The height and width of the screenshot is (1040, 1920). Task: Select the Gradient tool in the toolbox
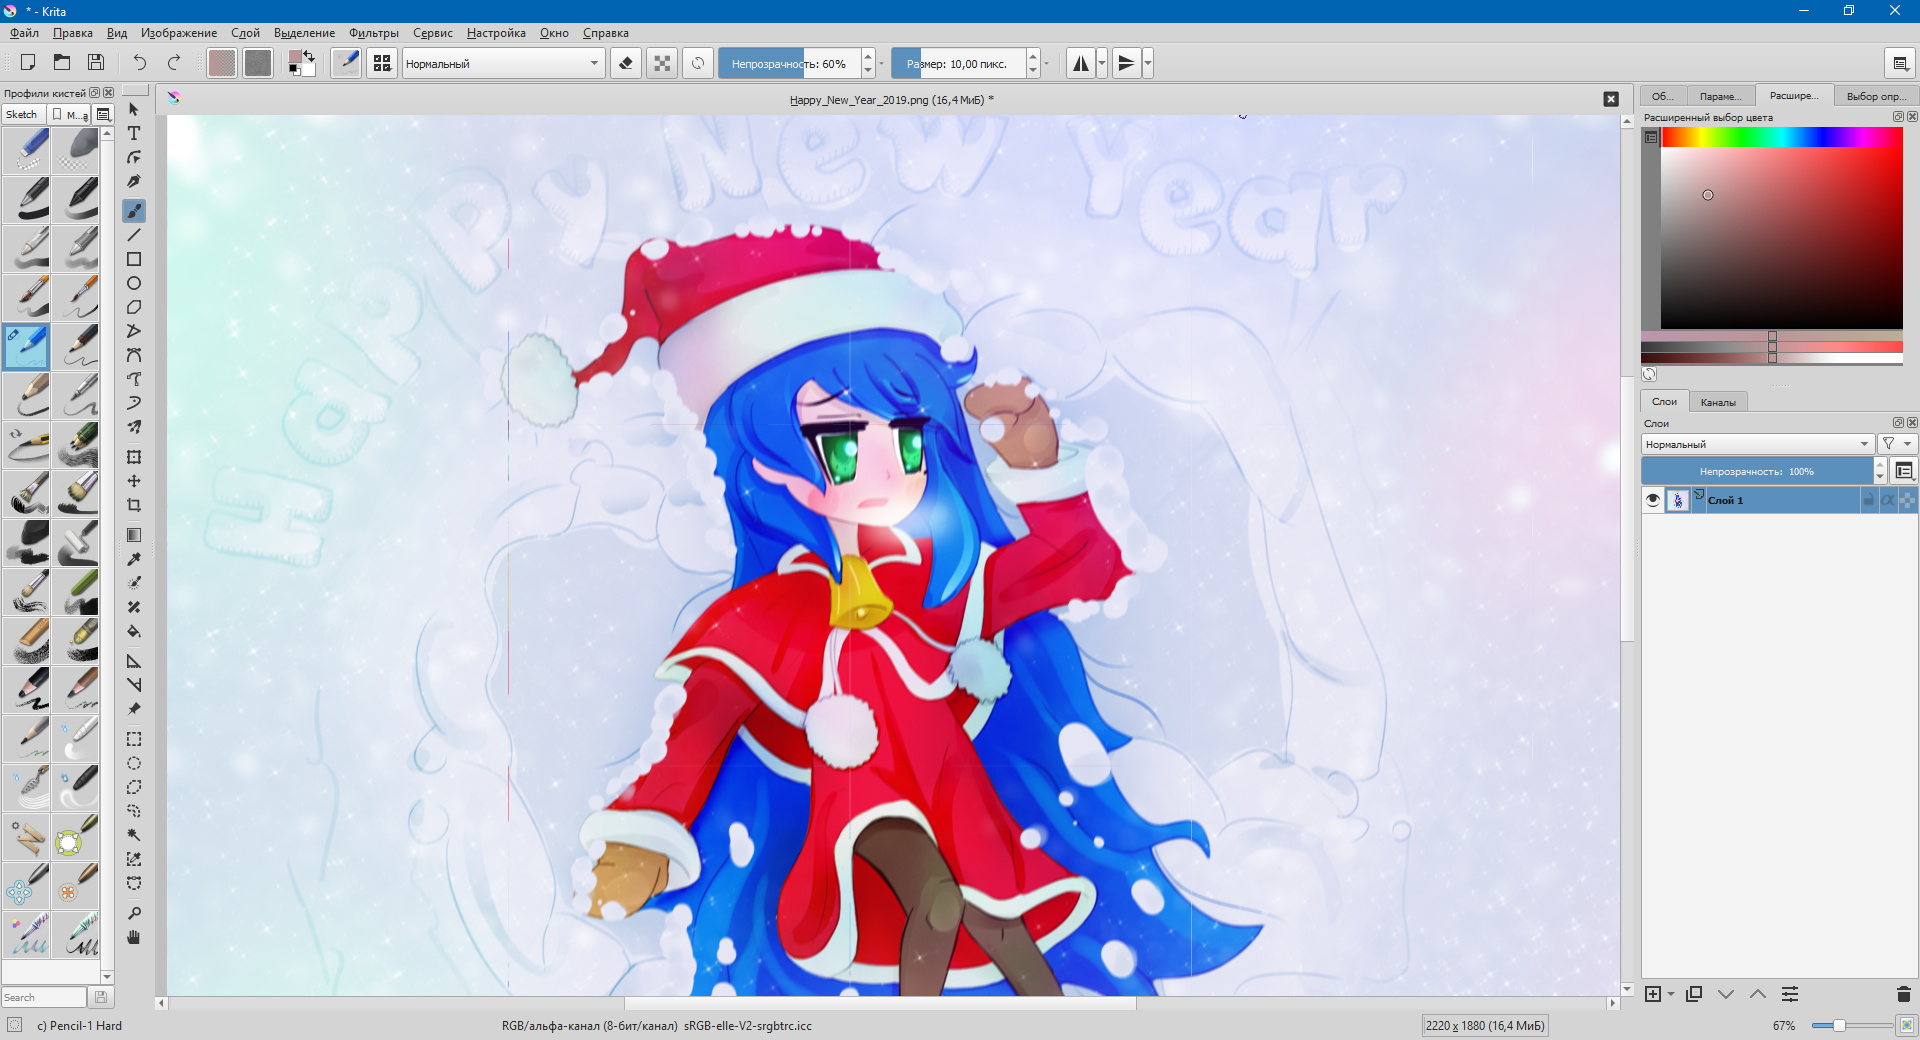point(134,535)
